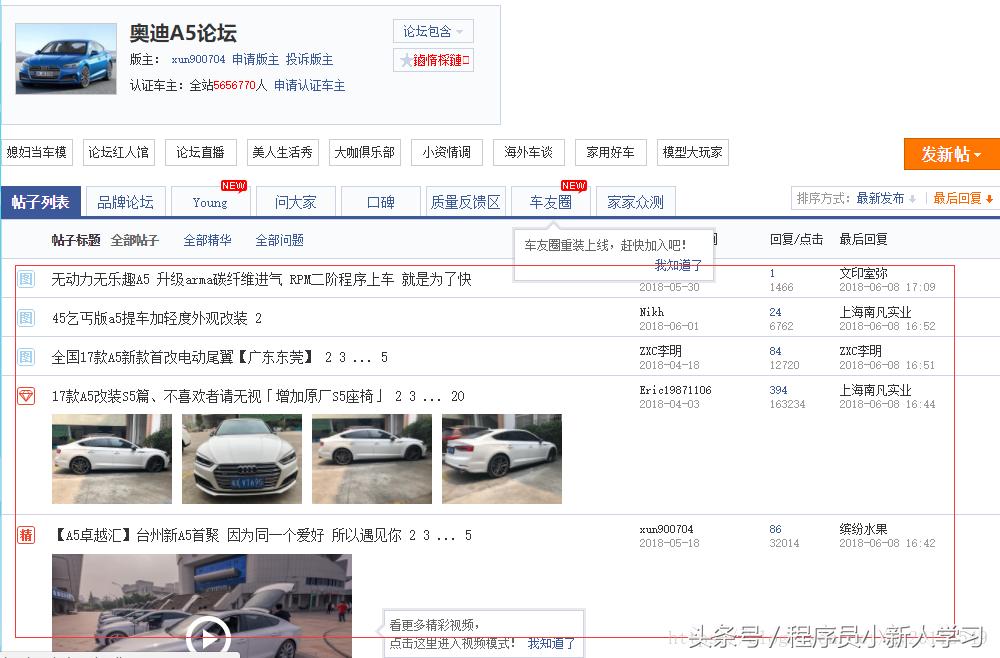The height and width of the screenshot is (658, 1000).
Task: Click the image icon beside 全国17款A5新款首改电动尾翼 thread
Action: click(x=26, y=357)
